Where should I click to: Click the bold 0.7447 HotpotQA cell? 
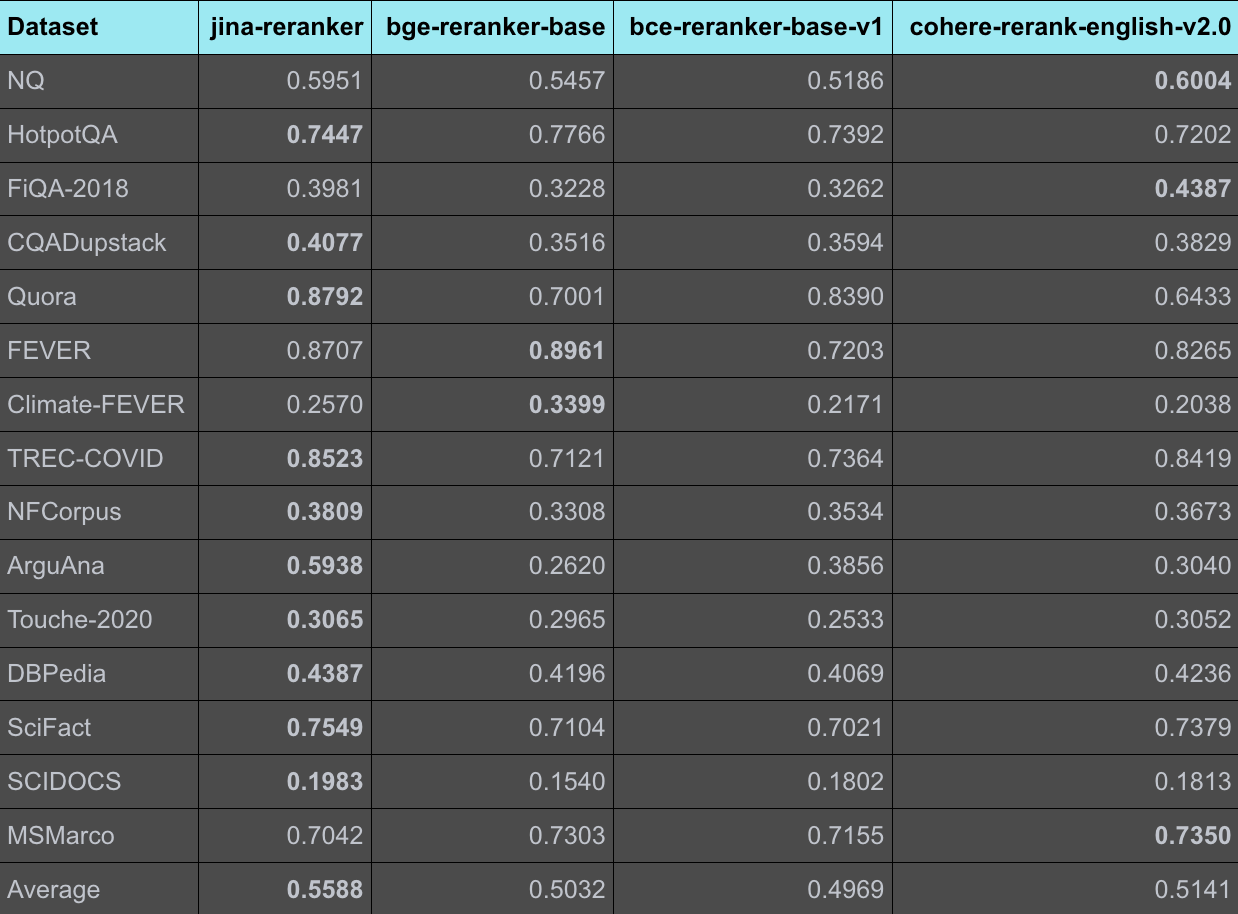tap(325, 135)
